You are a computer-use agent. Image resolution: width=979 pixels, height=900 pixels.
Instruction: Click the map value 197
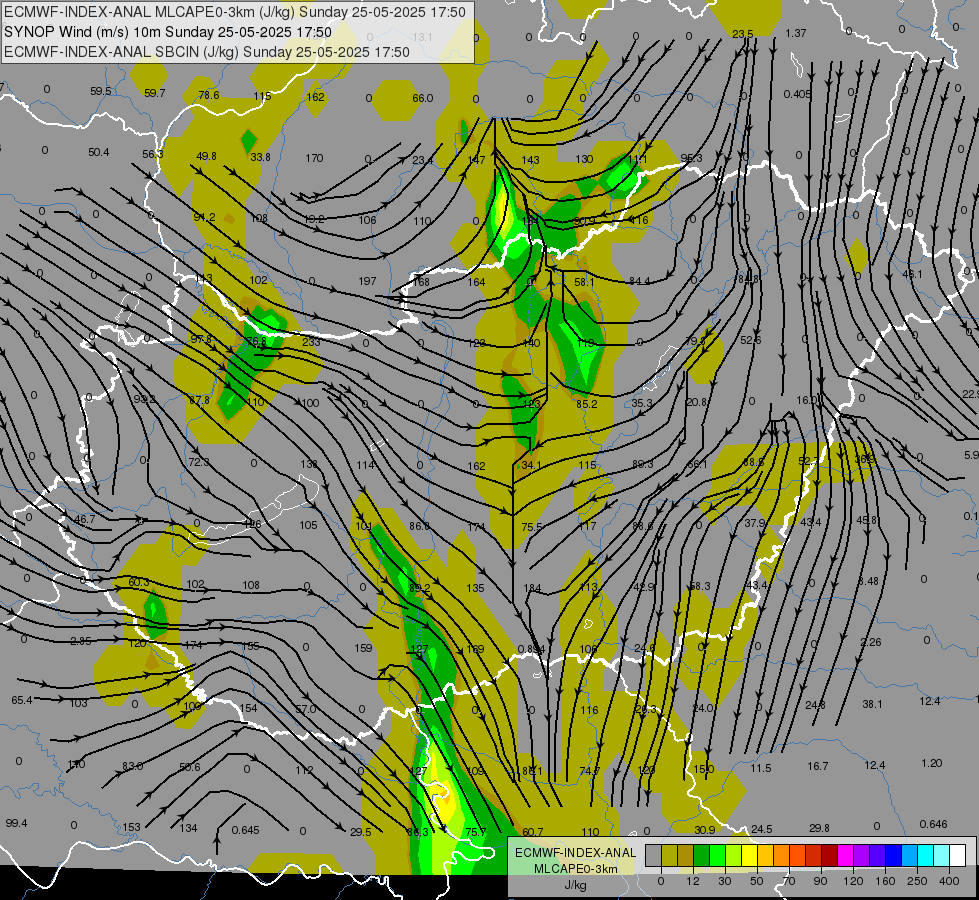pyautogui.click(x=368, y=281)
